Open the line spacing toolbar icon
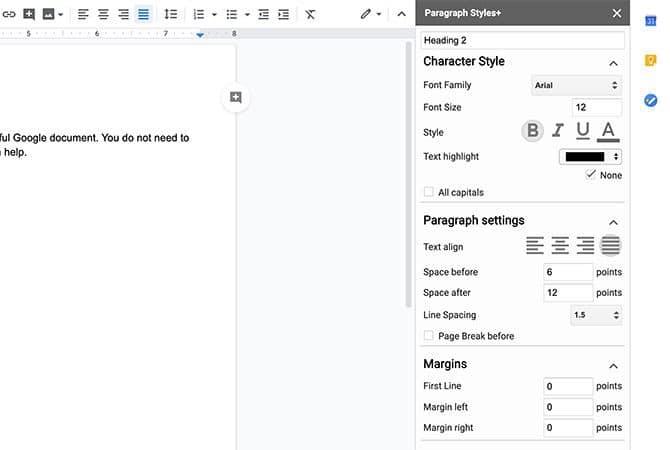670x450 pixels. click(170, 15)
